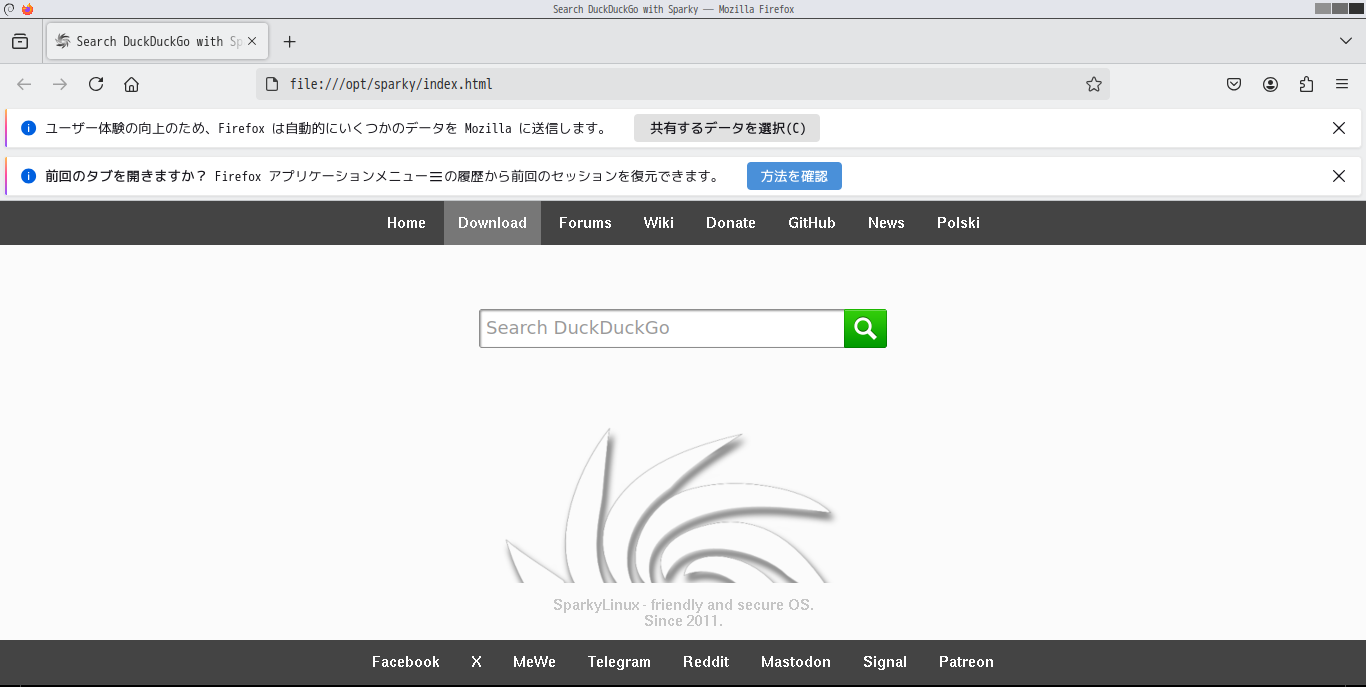Click the address bar with file:///opt/sparky/index.html
Image resolution: width=1366 pixels, height=687 pixels.
pyautogui.click(x=683, y=84)
